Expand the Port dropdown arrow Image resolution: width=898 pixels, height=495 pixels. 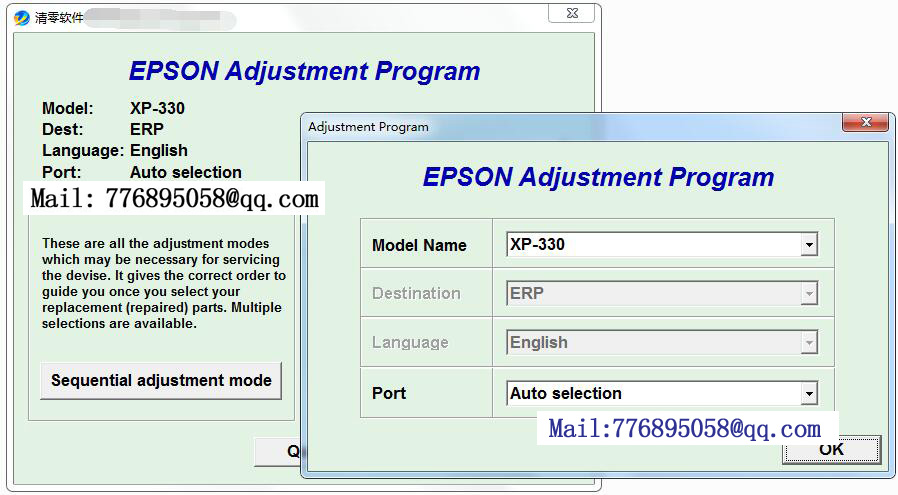coord(809,394)
